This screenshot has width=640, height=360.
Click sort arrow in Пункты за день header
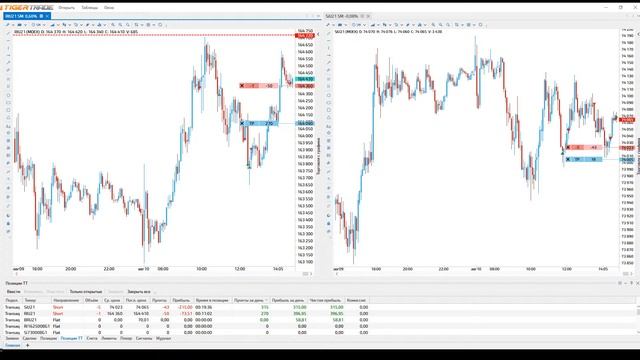[266, 300]
